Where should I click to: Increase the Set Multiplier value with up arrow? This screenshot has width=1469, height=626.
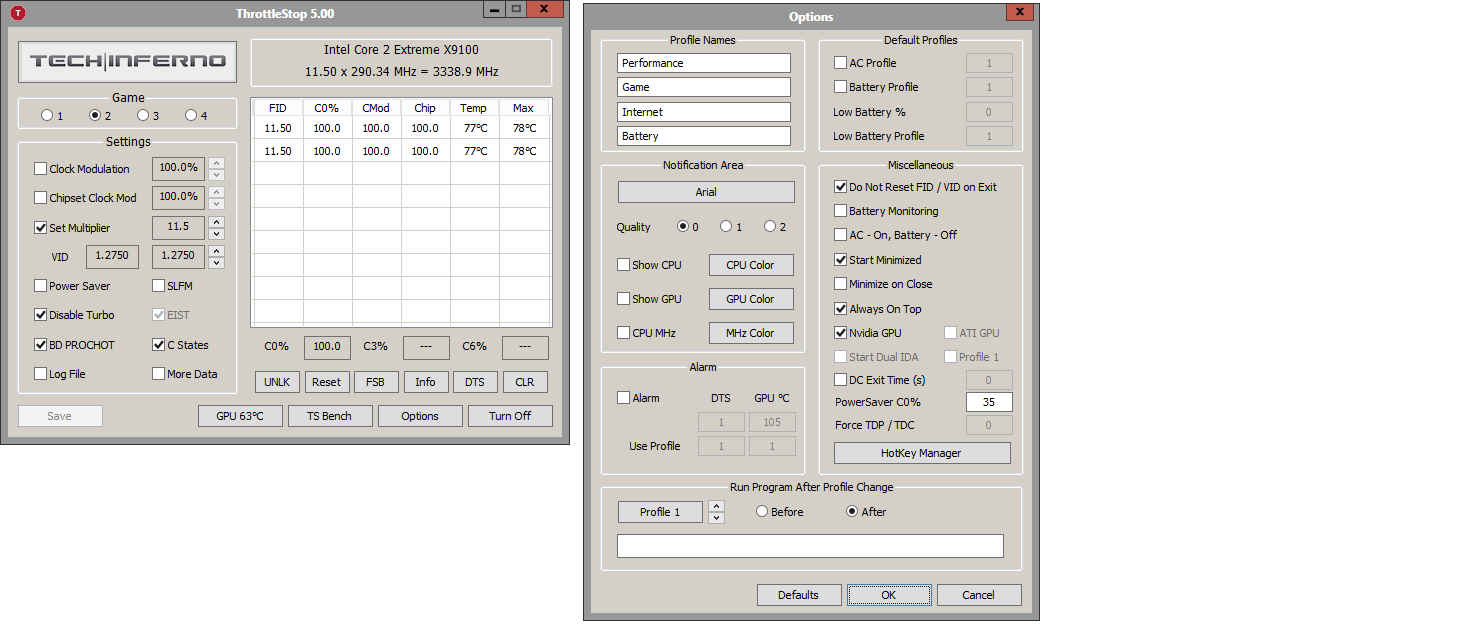click(217, 222)
